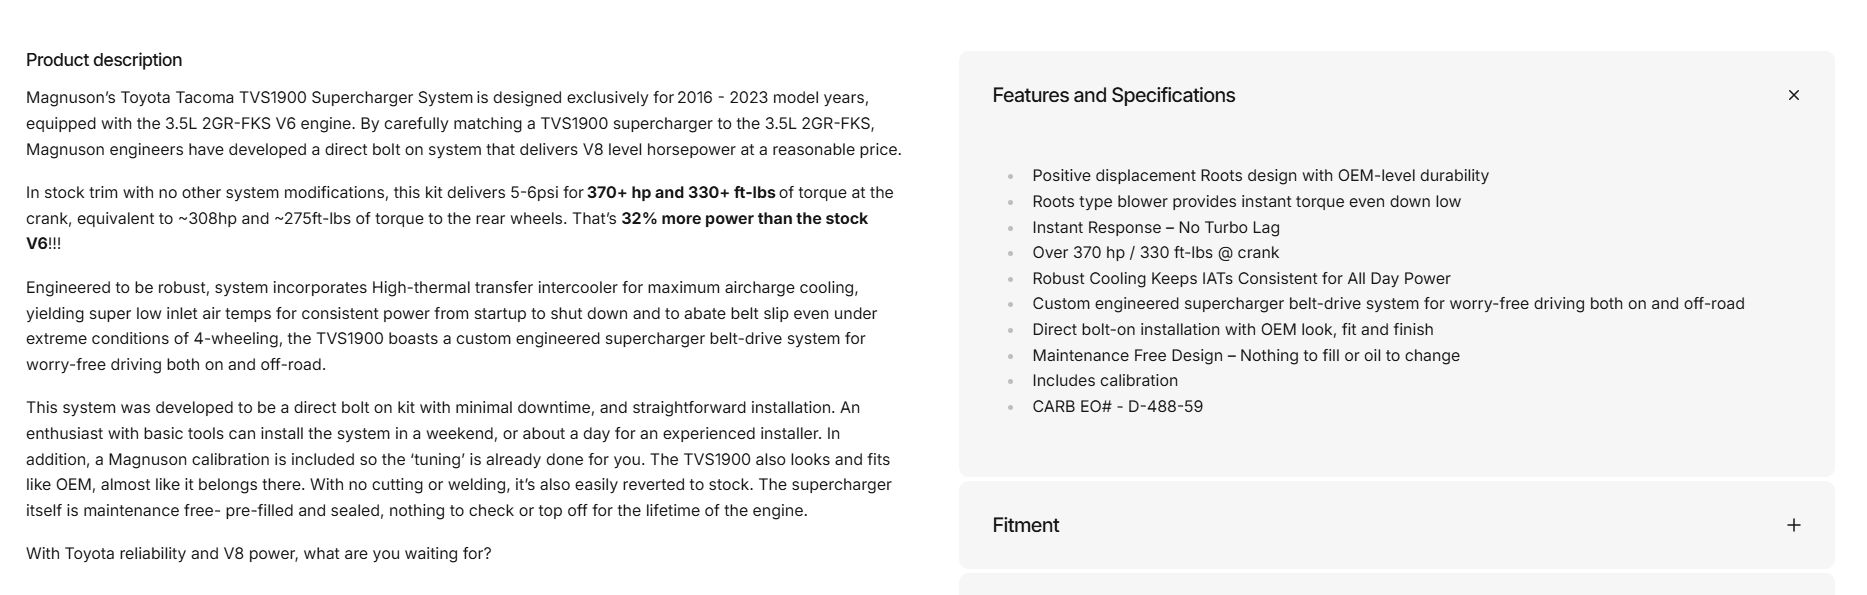Click the 'Includes calibration' bullet item
Image resolution: width=1867 pixels, height=595 pixels.
1104,381
